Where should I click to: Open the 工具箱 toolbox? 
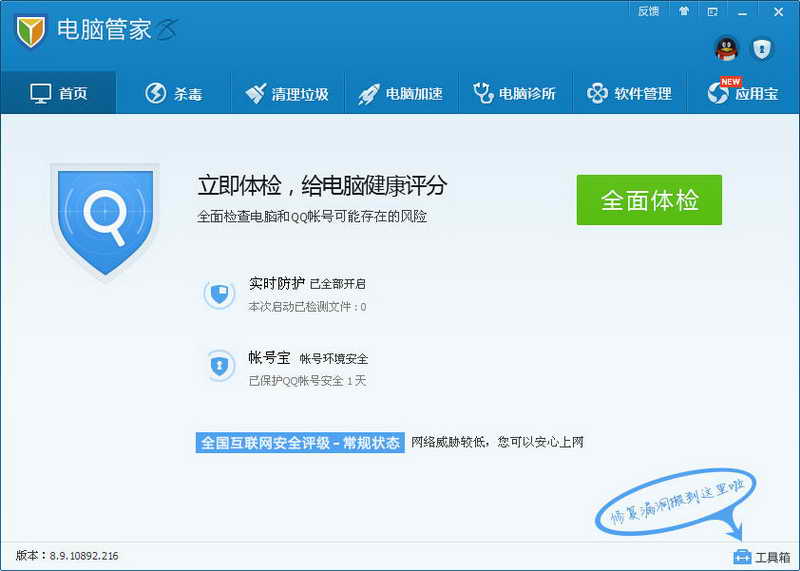[762, 556]
